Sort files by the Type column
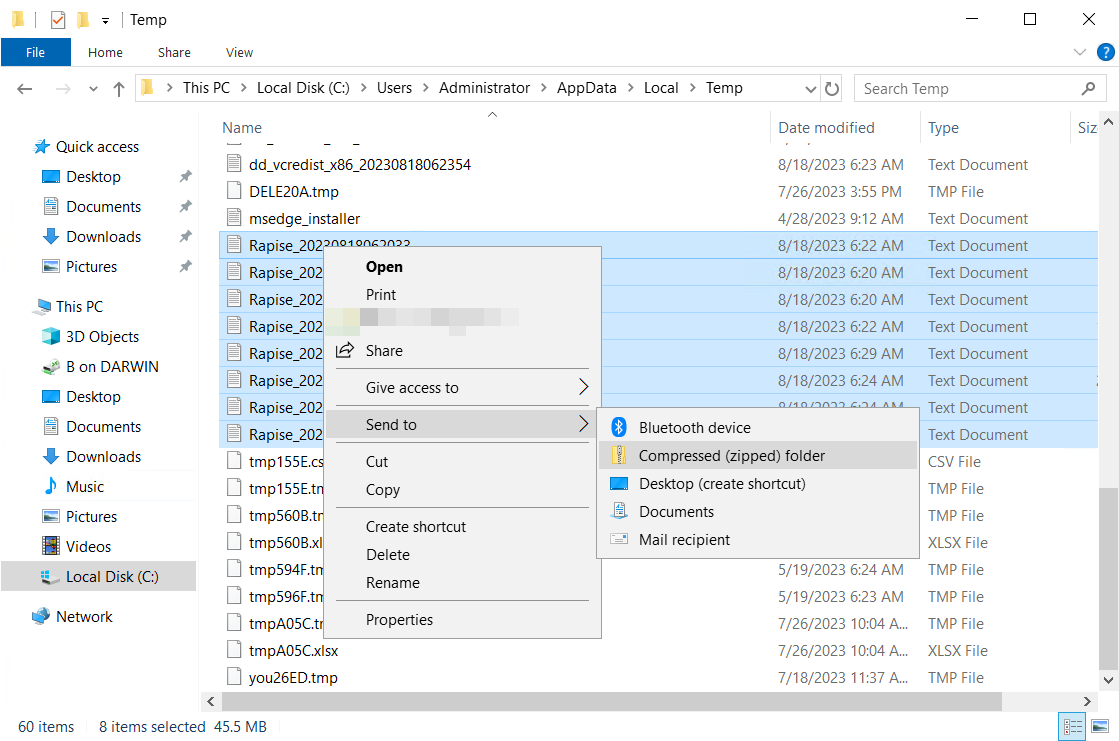The width and height of the screenshot is (1119, 741). (943, 128)
